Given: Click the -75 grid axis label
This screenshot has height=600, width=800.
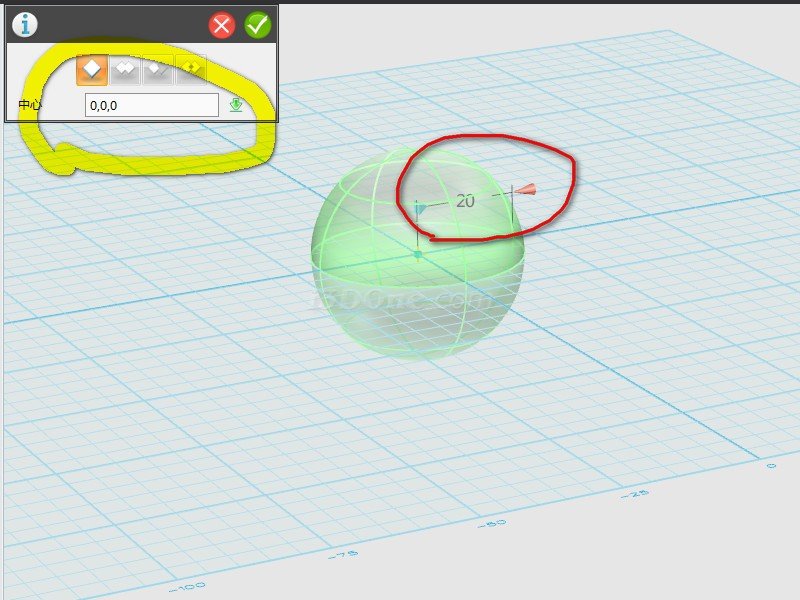Looking at the screenshot, I should tap(346, 553).
